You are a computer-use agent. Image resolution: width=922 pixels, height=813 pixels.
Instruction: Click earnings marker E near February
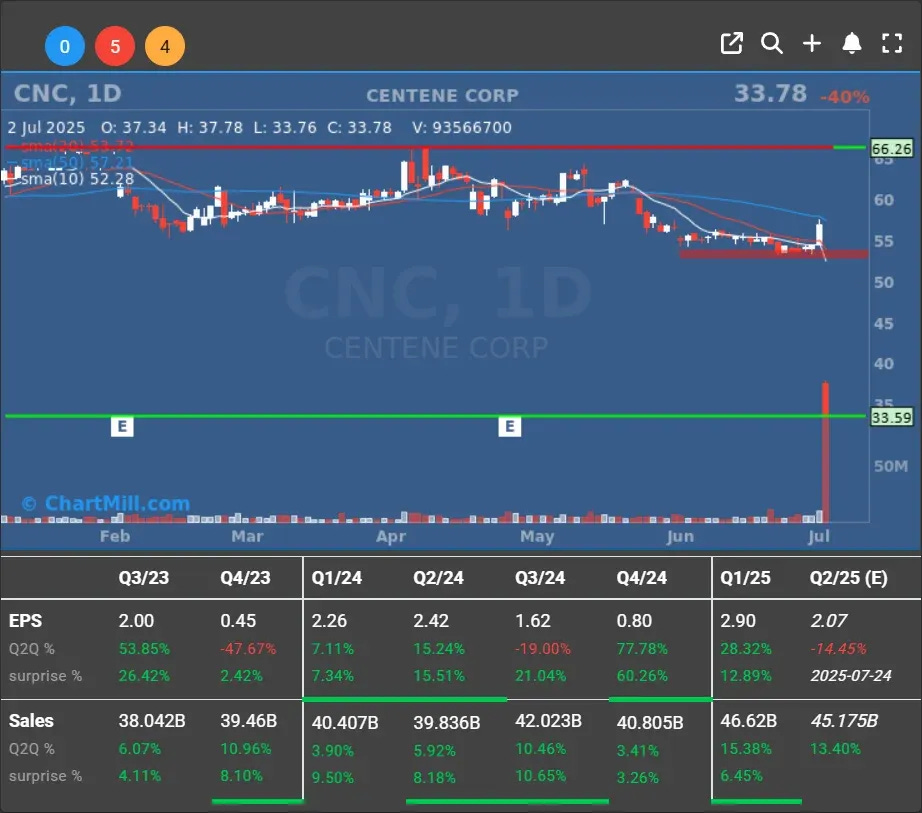[122, 426]
